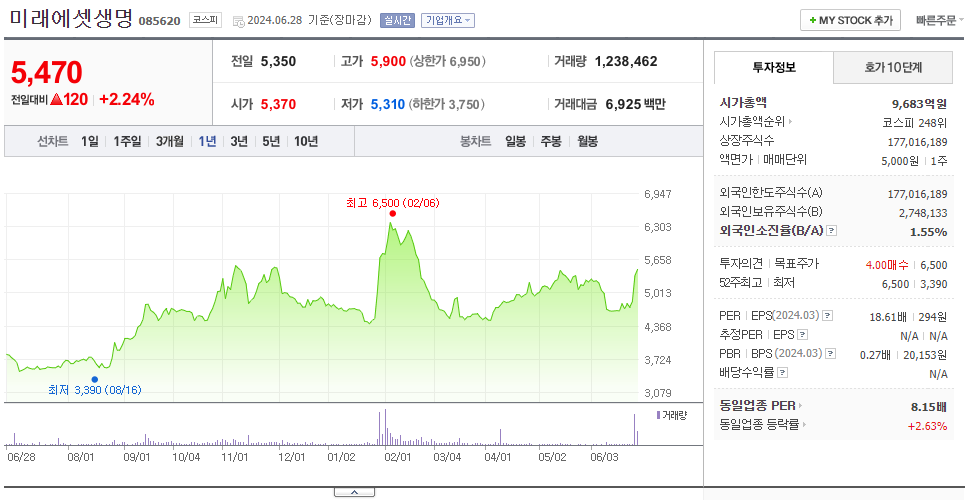Select the 1일 line chart period
The width and height of the screenshot is (968, 500).
click(90, 141)
